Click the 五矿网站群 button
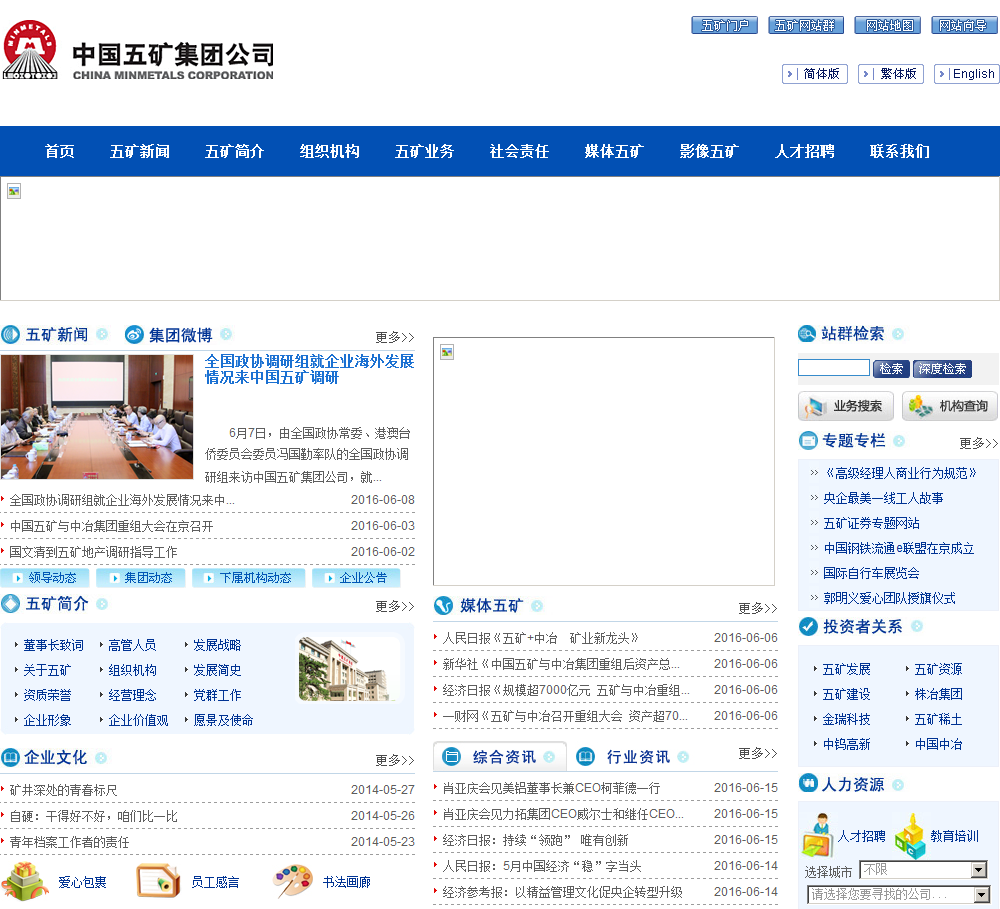Image resolution: width=1000 pixels, height=909 pixels. (x=805, y=26)
